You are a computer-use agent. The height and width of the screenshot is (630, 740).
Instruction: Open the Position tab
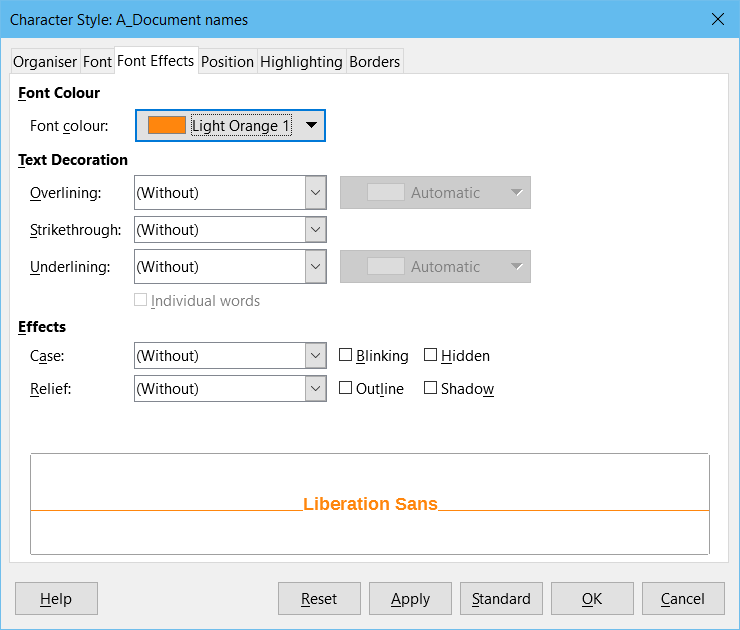coord(227,62)
